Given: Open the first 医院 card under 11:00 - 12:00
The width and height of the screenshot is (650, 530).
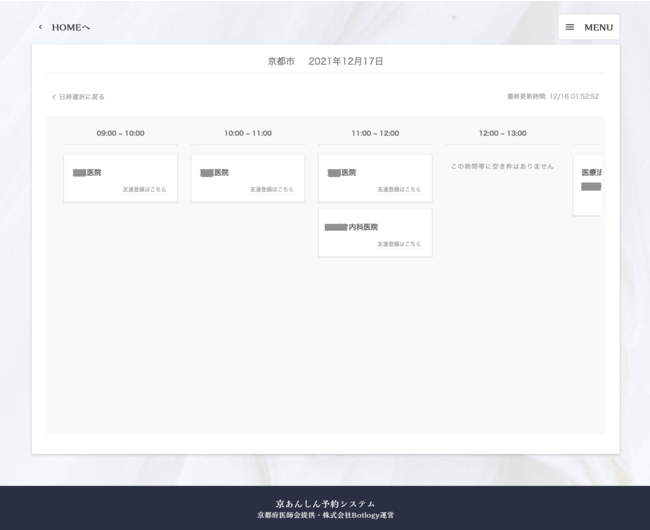Looking at the screenshot, I should coord(375,179).
